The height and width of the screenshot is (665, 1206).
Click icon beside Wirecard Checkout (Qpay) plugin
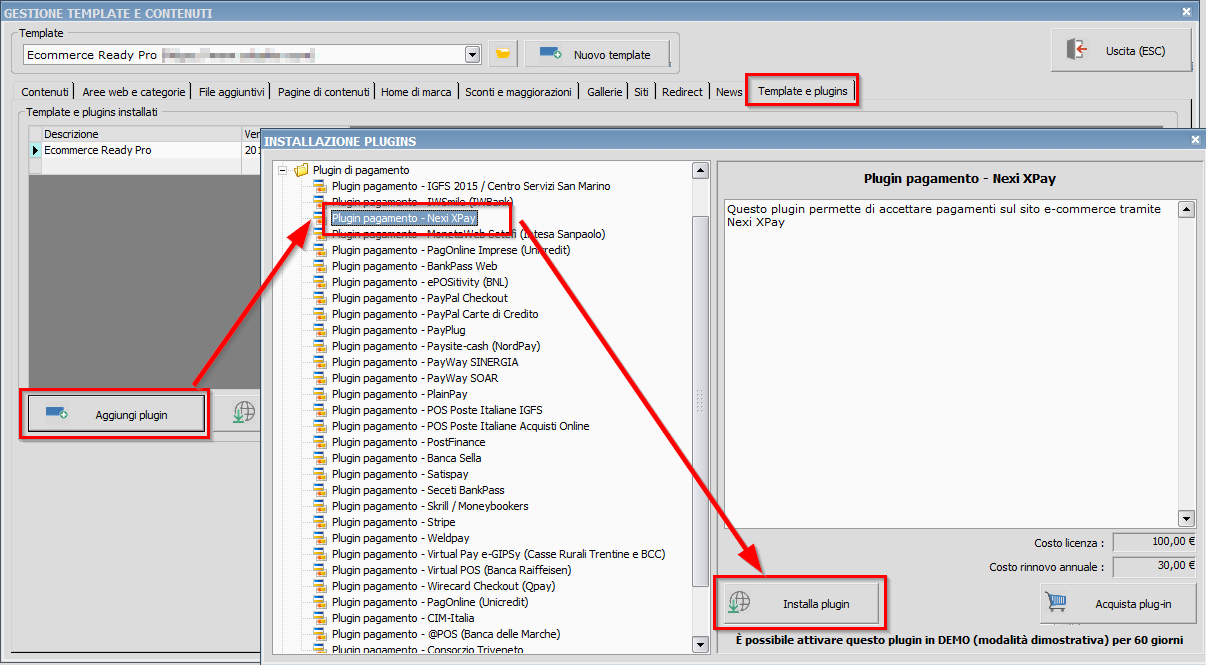click(320, 586)
